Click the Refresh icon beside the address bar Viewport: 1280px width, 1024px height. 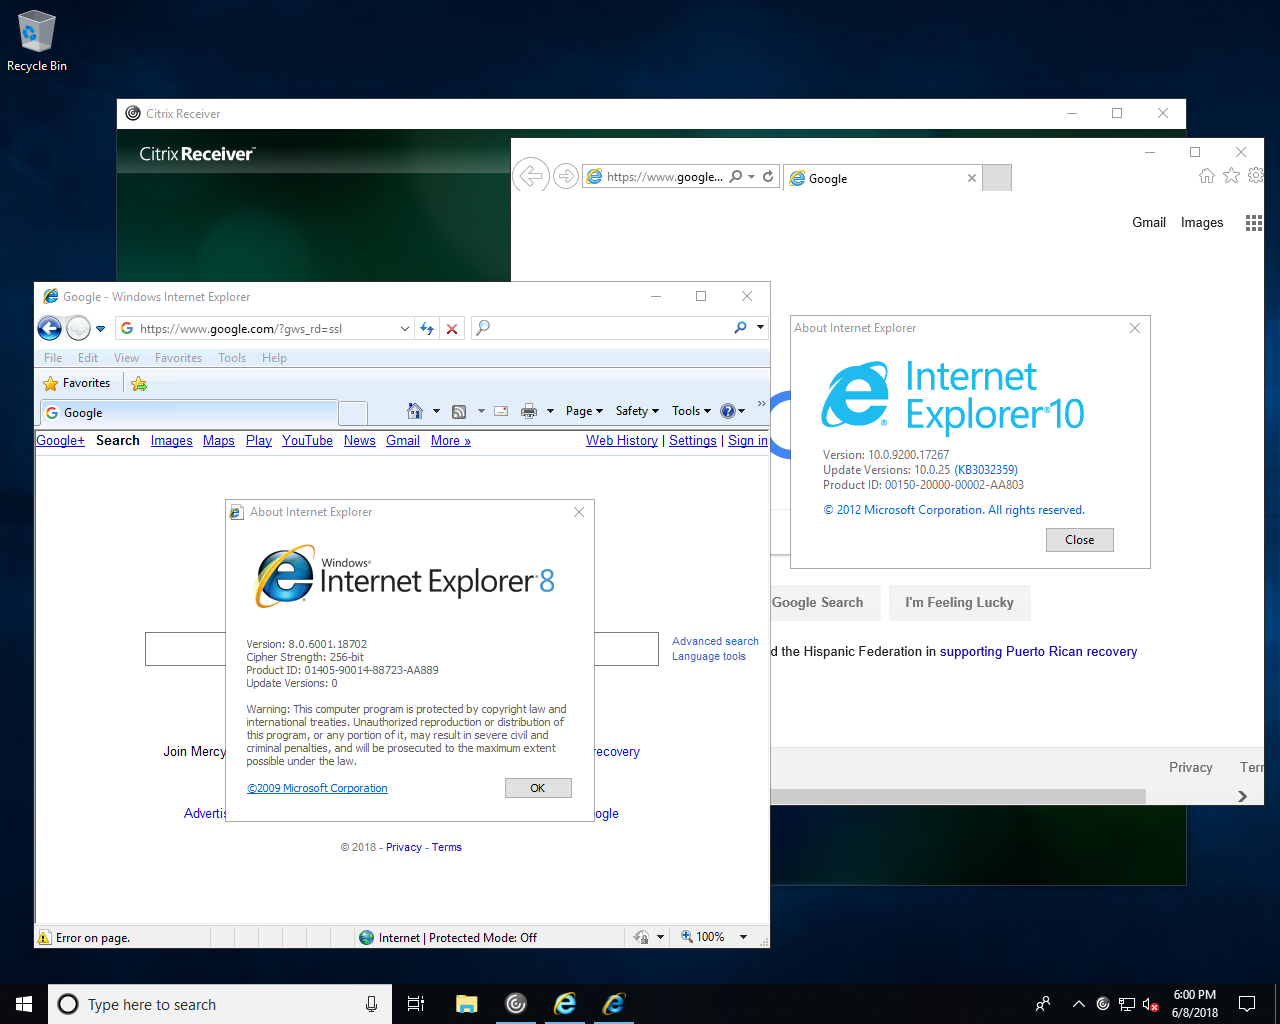click(427, 328)
